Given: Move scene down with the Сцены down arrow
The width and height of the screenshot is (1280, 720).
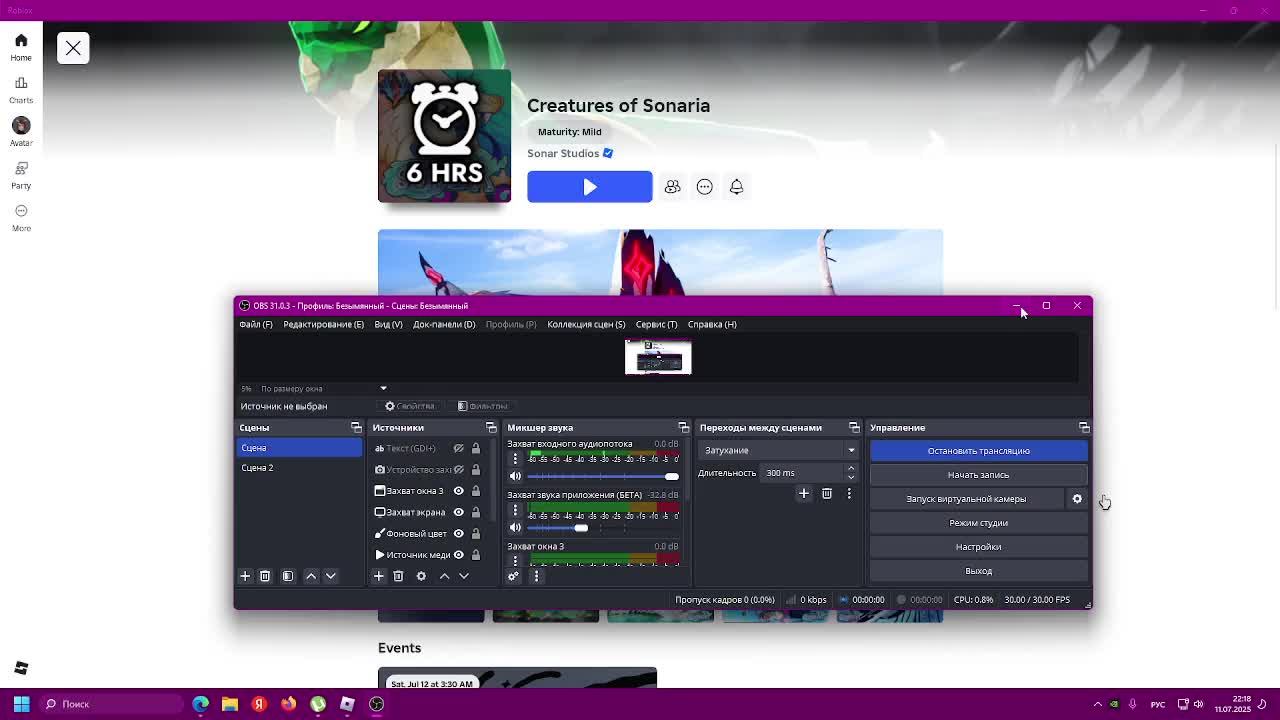Looking at the screenshot, I should 330,576.
